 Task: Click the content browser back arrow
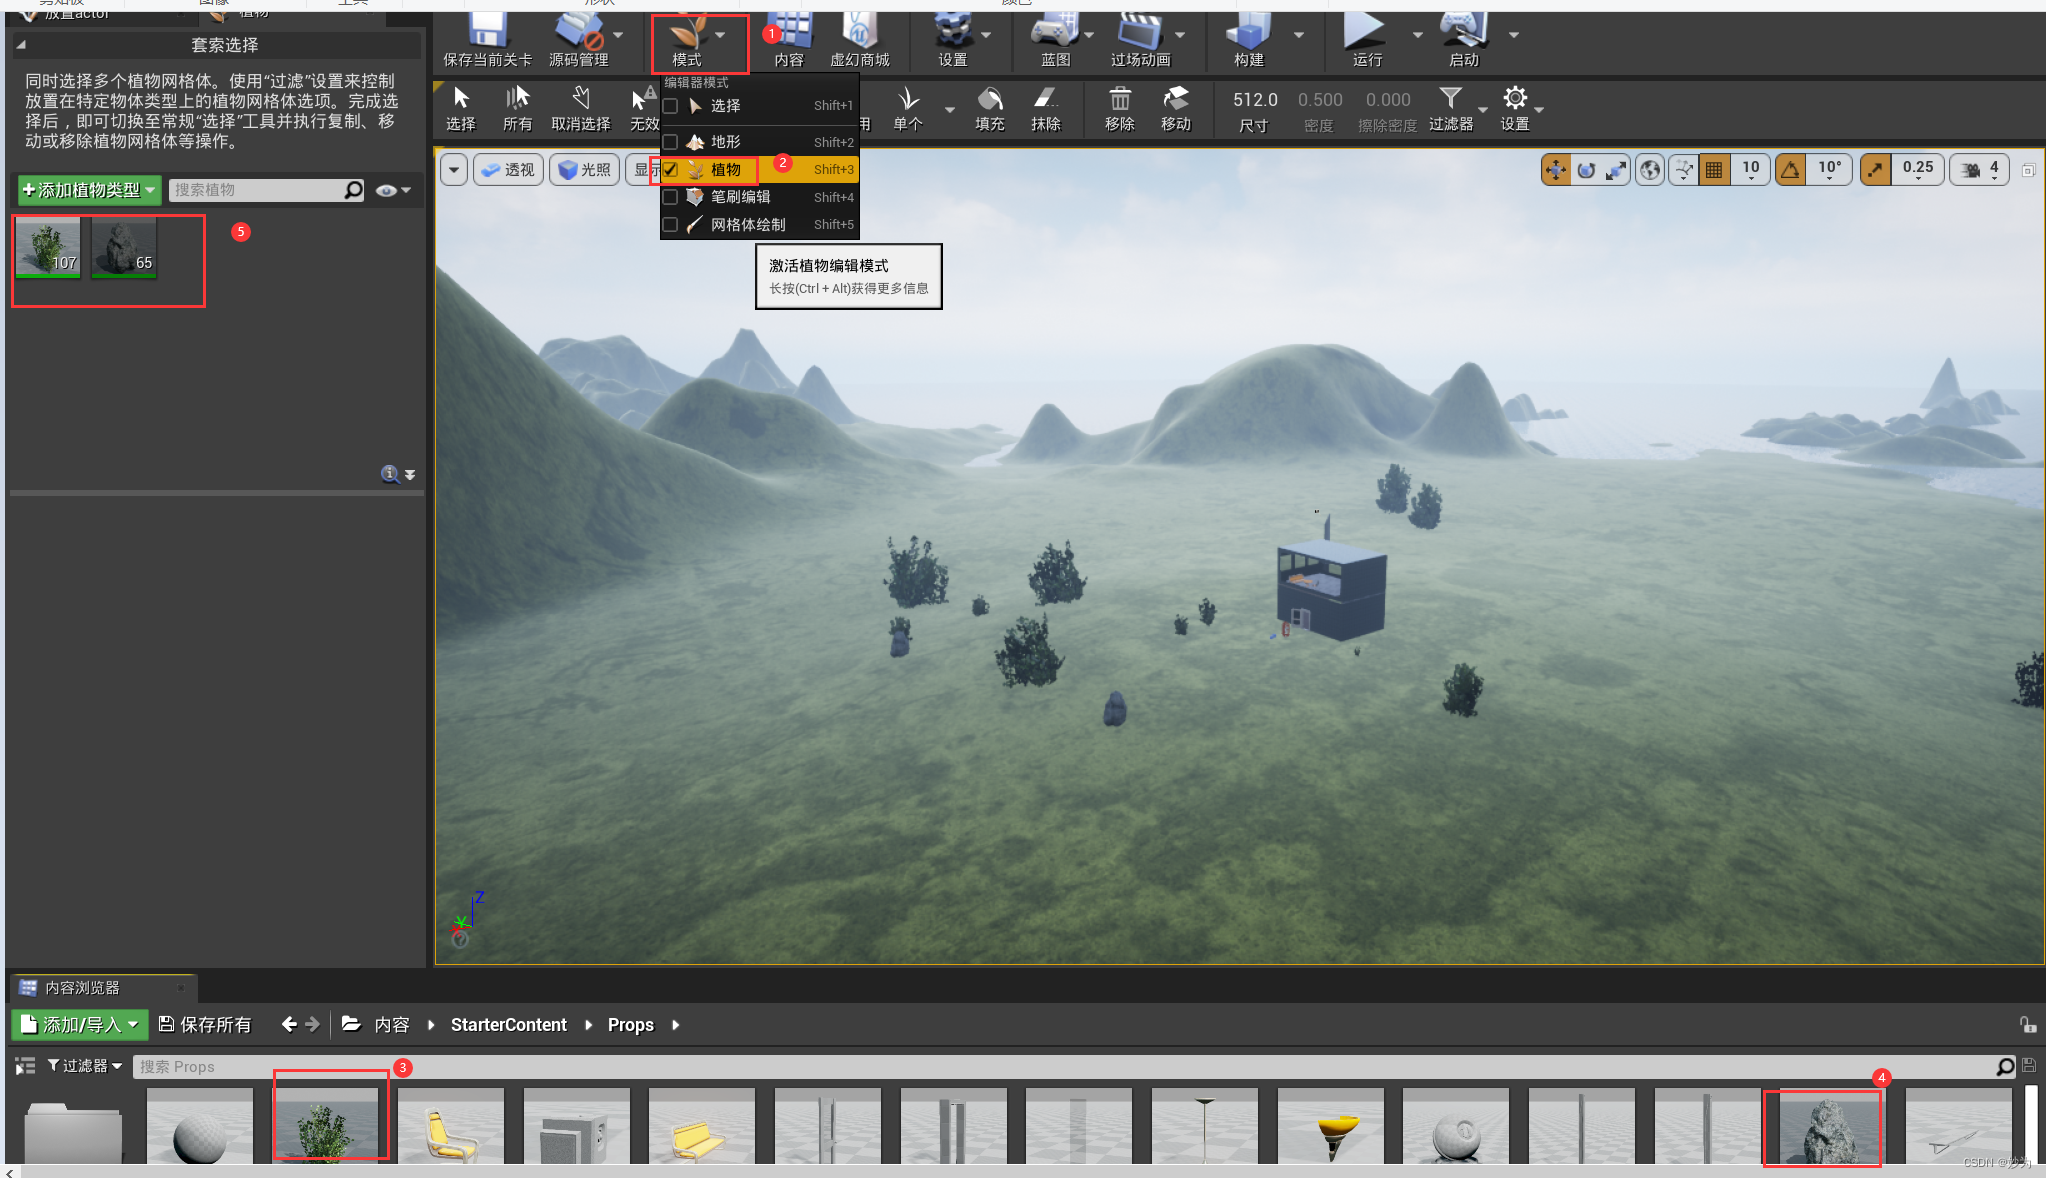(x=289, y=1024)
